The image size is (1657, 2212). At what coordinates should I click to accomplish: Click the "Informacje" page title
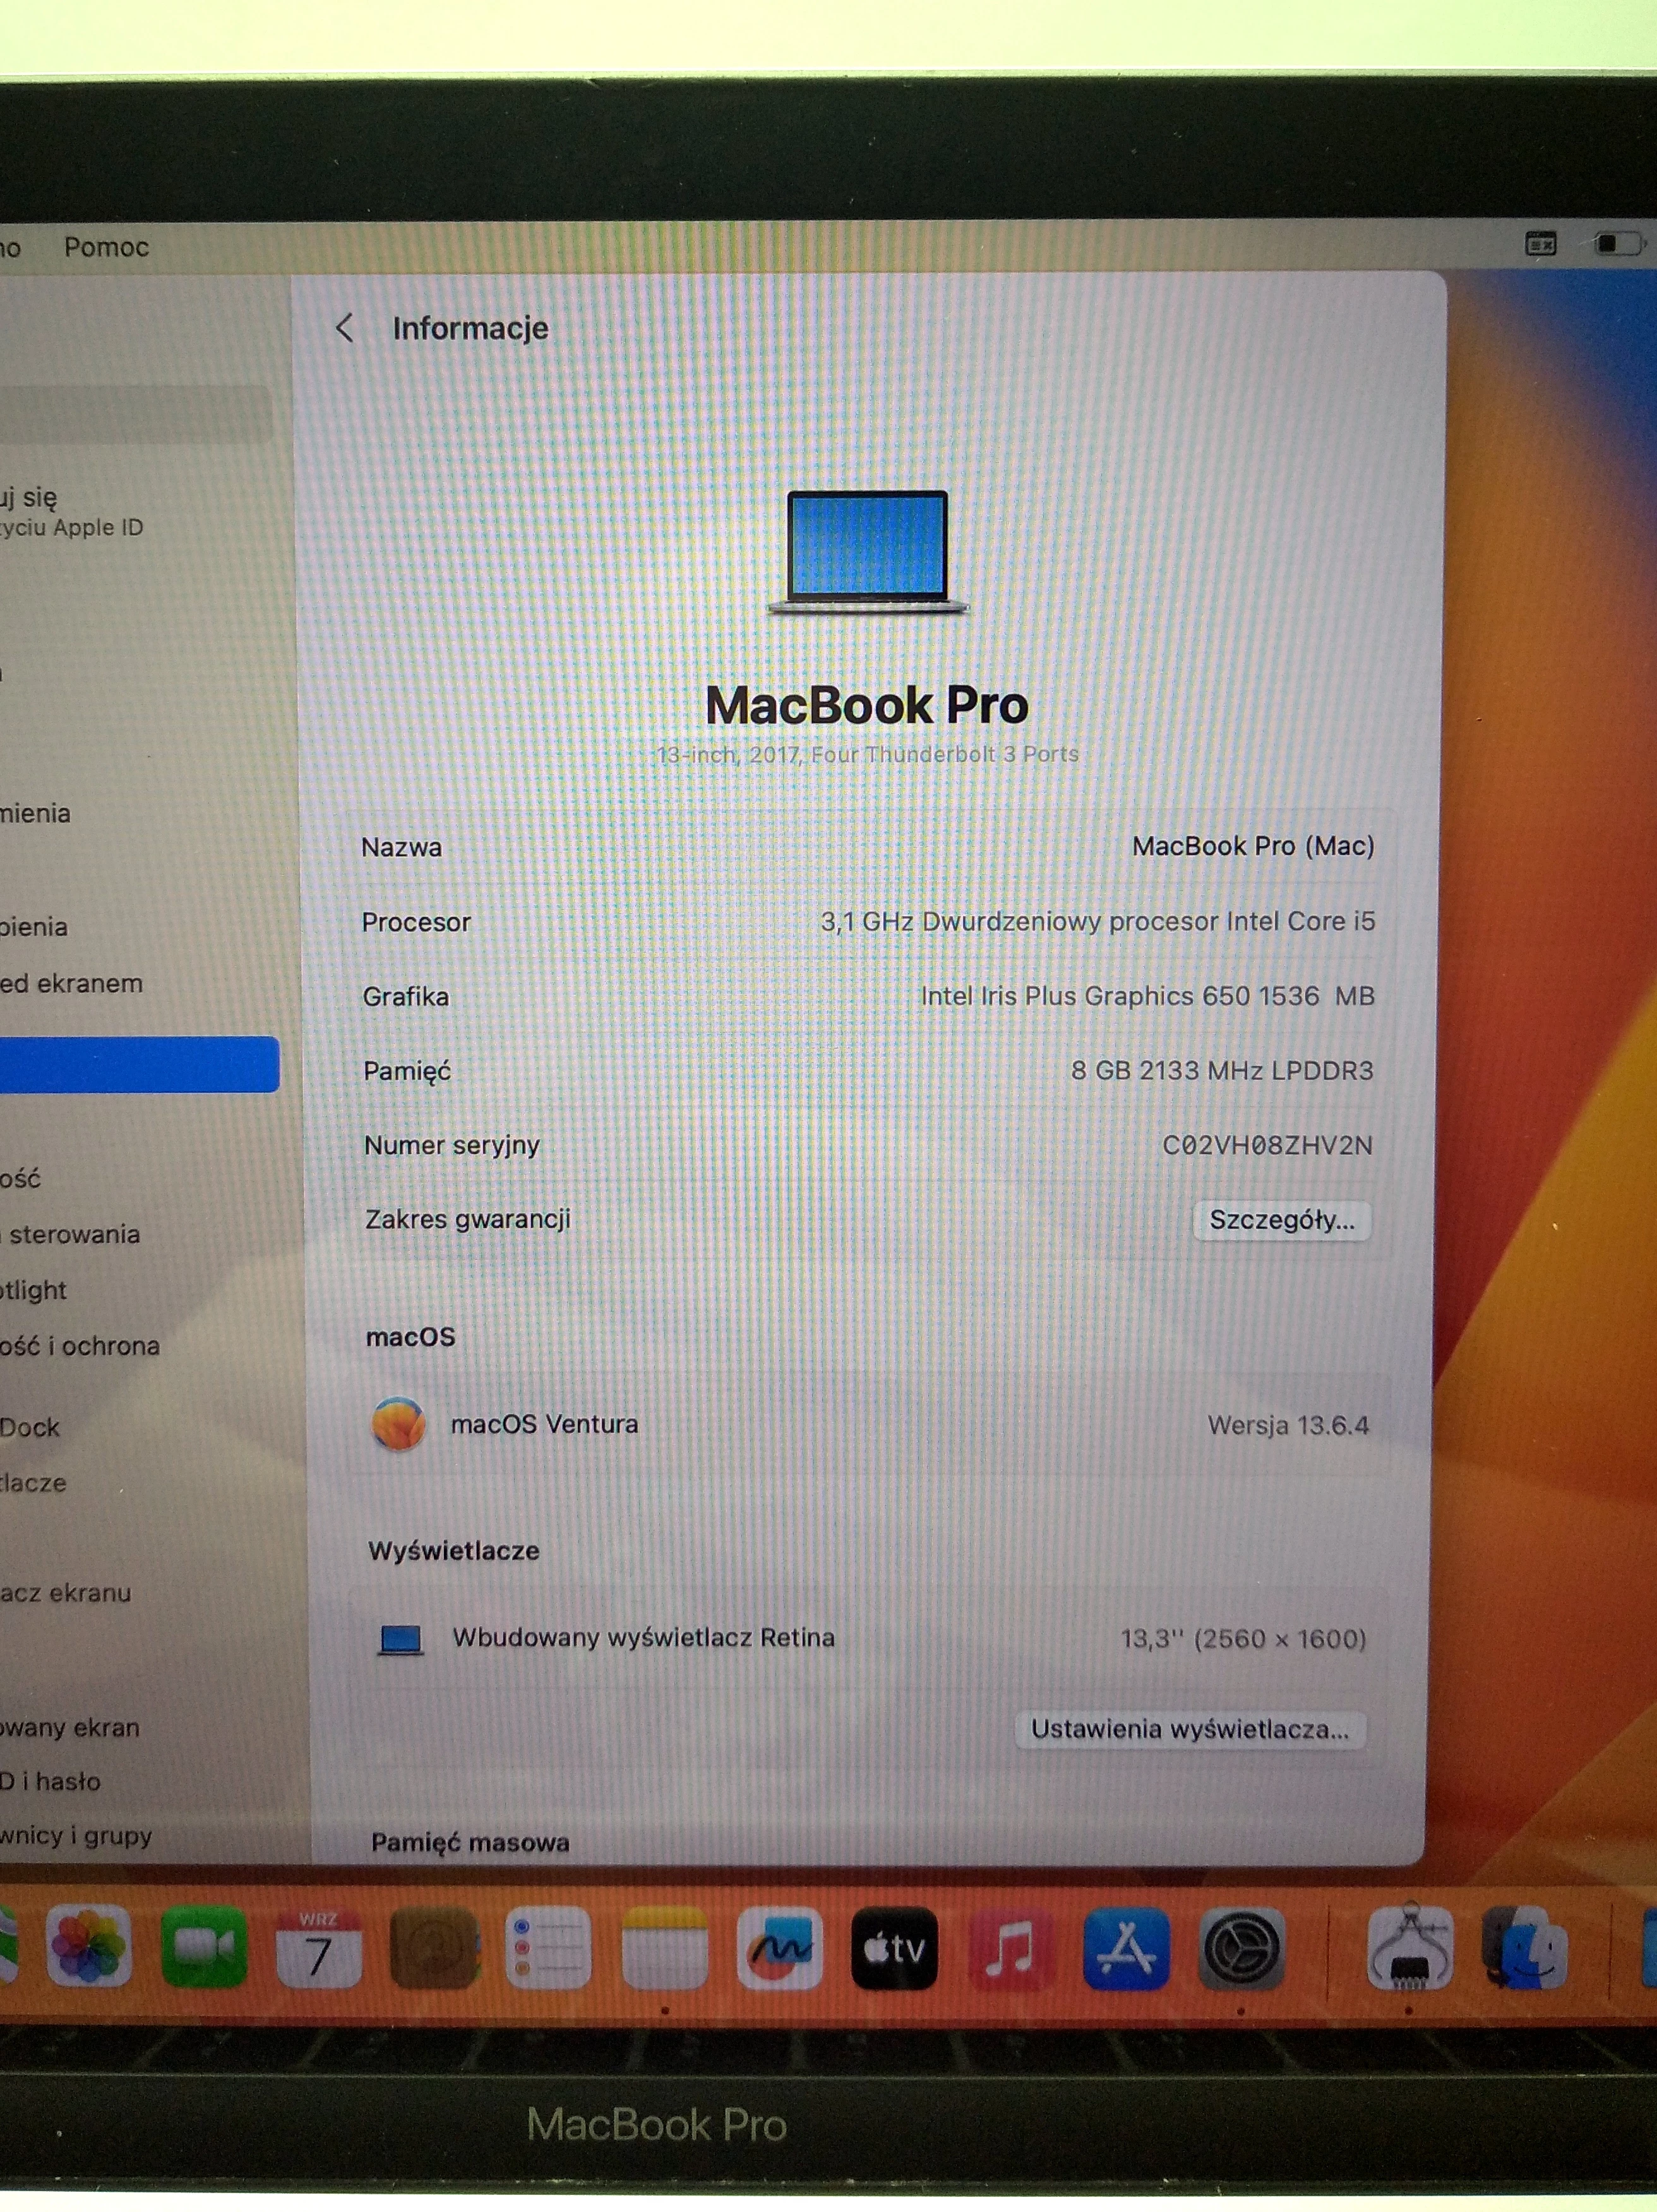coord(470,328)
